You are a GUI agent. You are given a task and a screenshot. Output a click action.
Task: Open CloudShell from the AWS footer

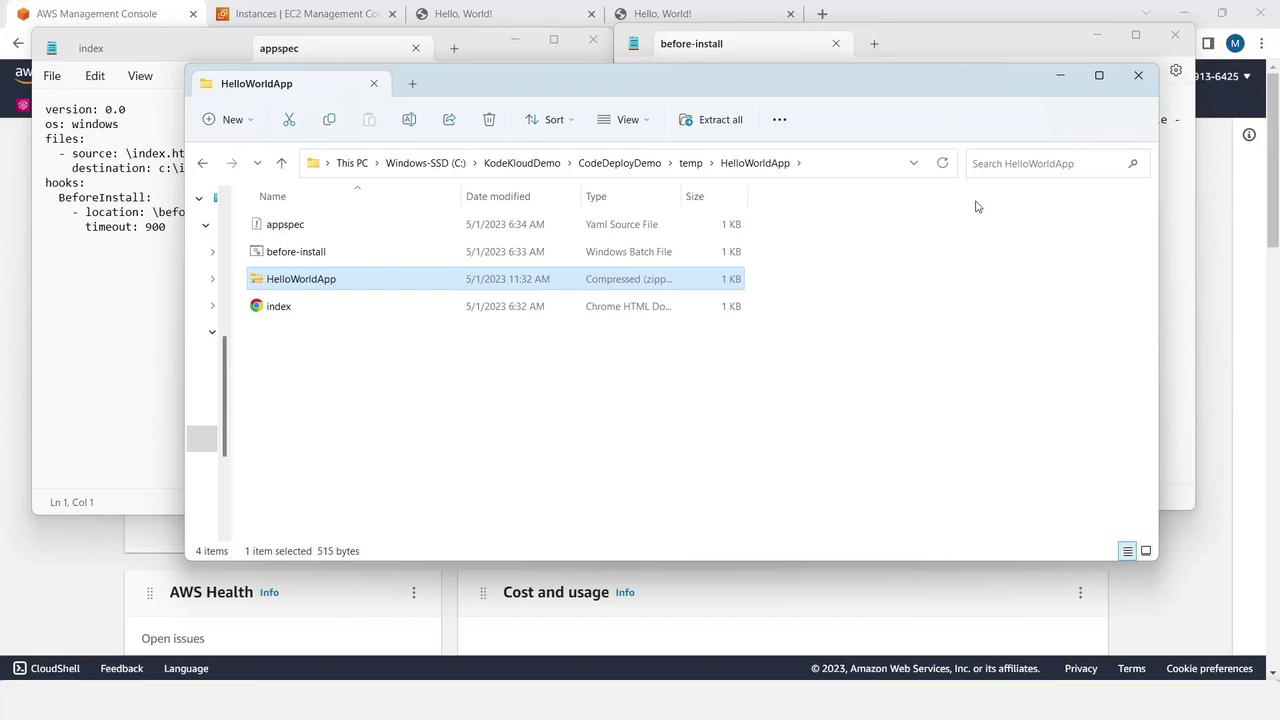[46, 668]
